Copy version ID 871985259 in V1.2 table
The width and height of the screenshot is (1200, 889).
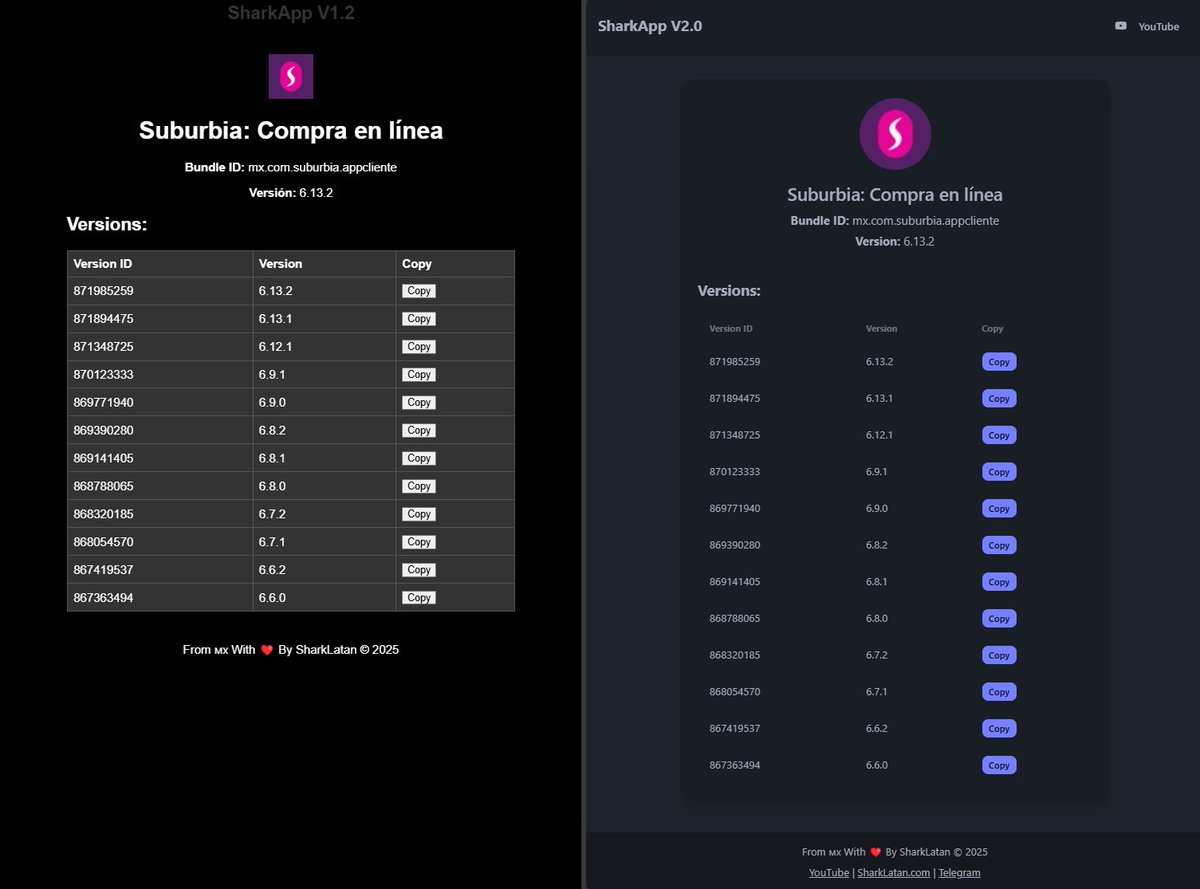pyautogui.click(x=419, y=291)
